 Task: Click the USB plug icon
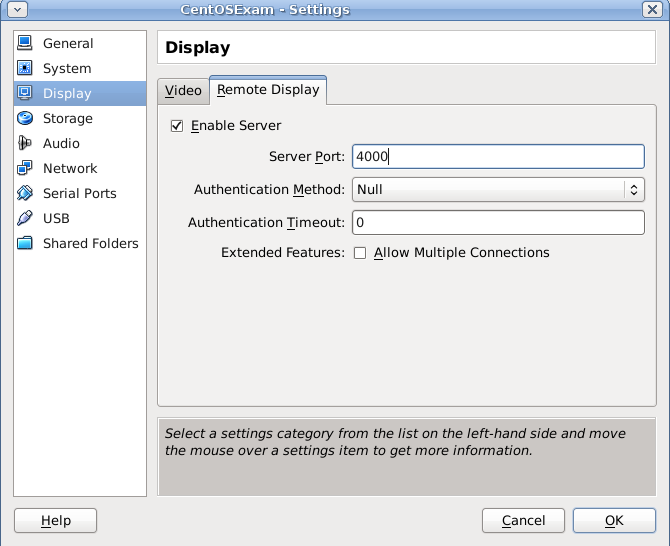[25, 219]
